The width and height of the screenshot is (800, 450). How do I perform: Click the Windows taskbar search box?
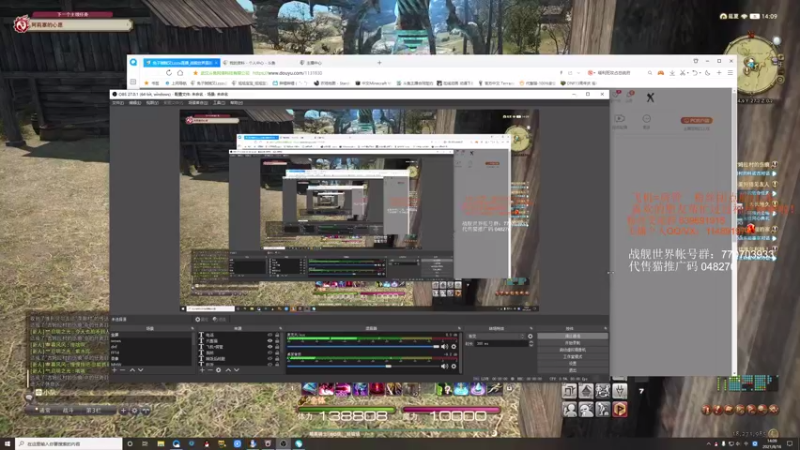coord(69,444)
